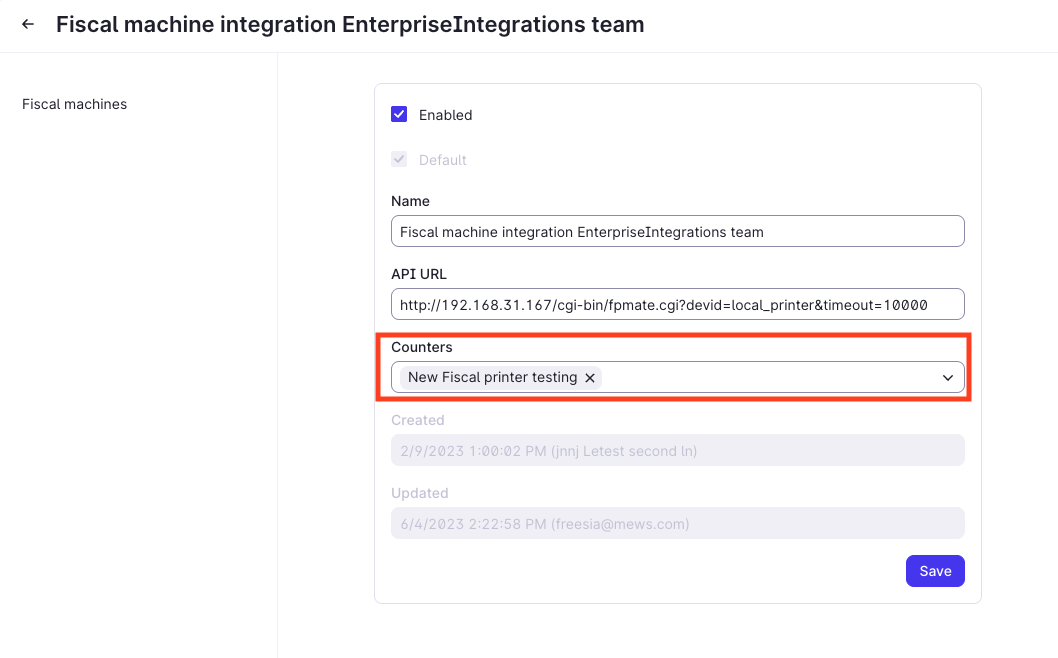
Task: Select the Fiscal machines sidebar item
Action: 74,104
